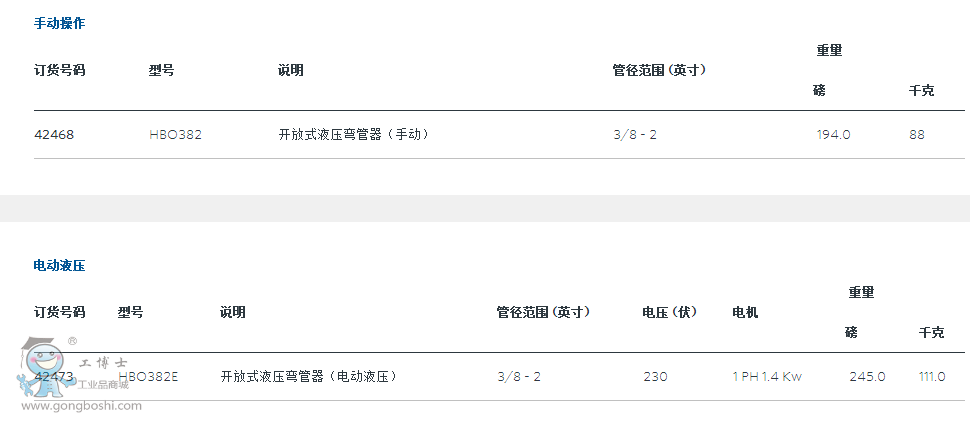Select model HBO382E in electric table
This screenshot has height=425, width=970.
(148, 376)
